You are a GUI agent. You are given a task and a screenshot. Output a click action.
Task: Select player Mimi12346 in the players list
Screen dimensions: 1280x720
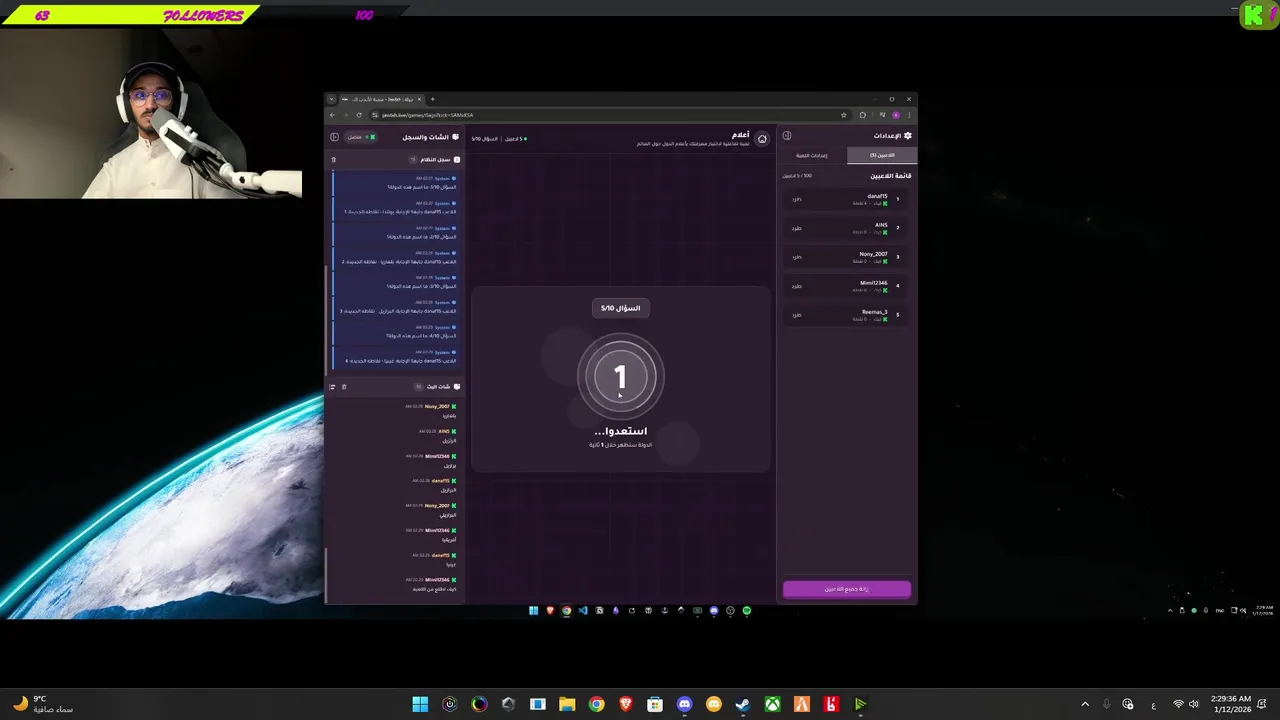847,286
